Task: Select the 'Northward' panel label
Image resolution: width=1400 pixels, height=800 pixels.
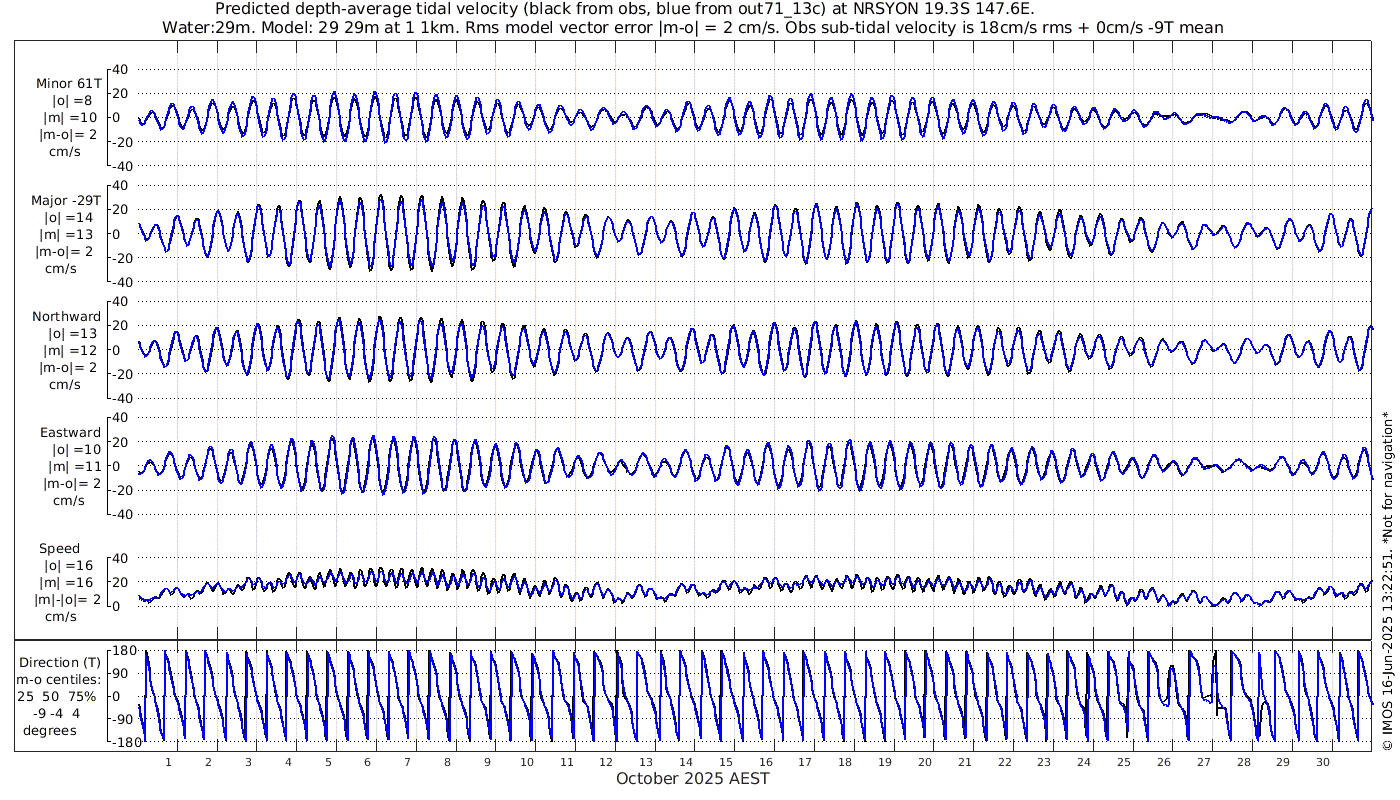Action: pos(66,316)
